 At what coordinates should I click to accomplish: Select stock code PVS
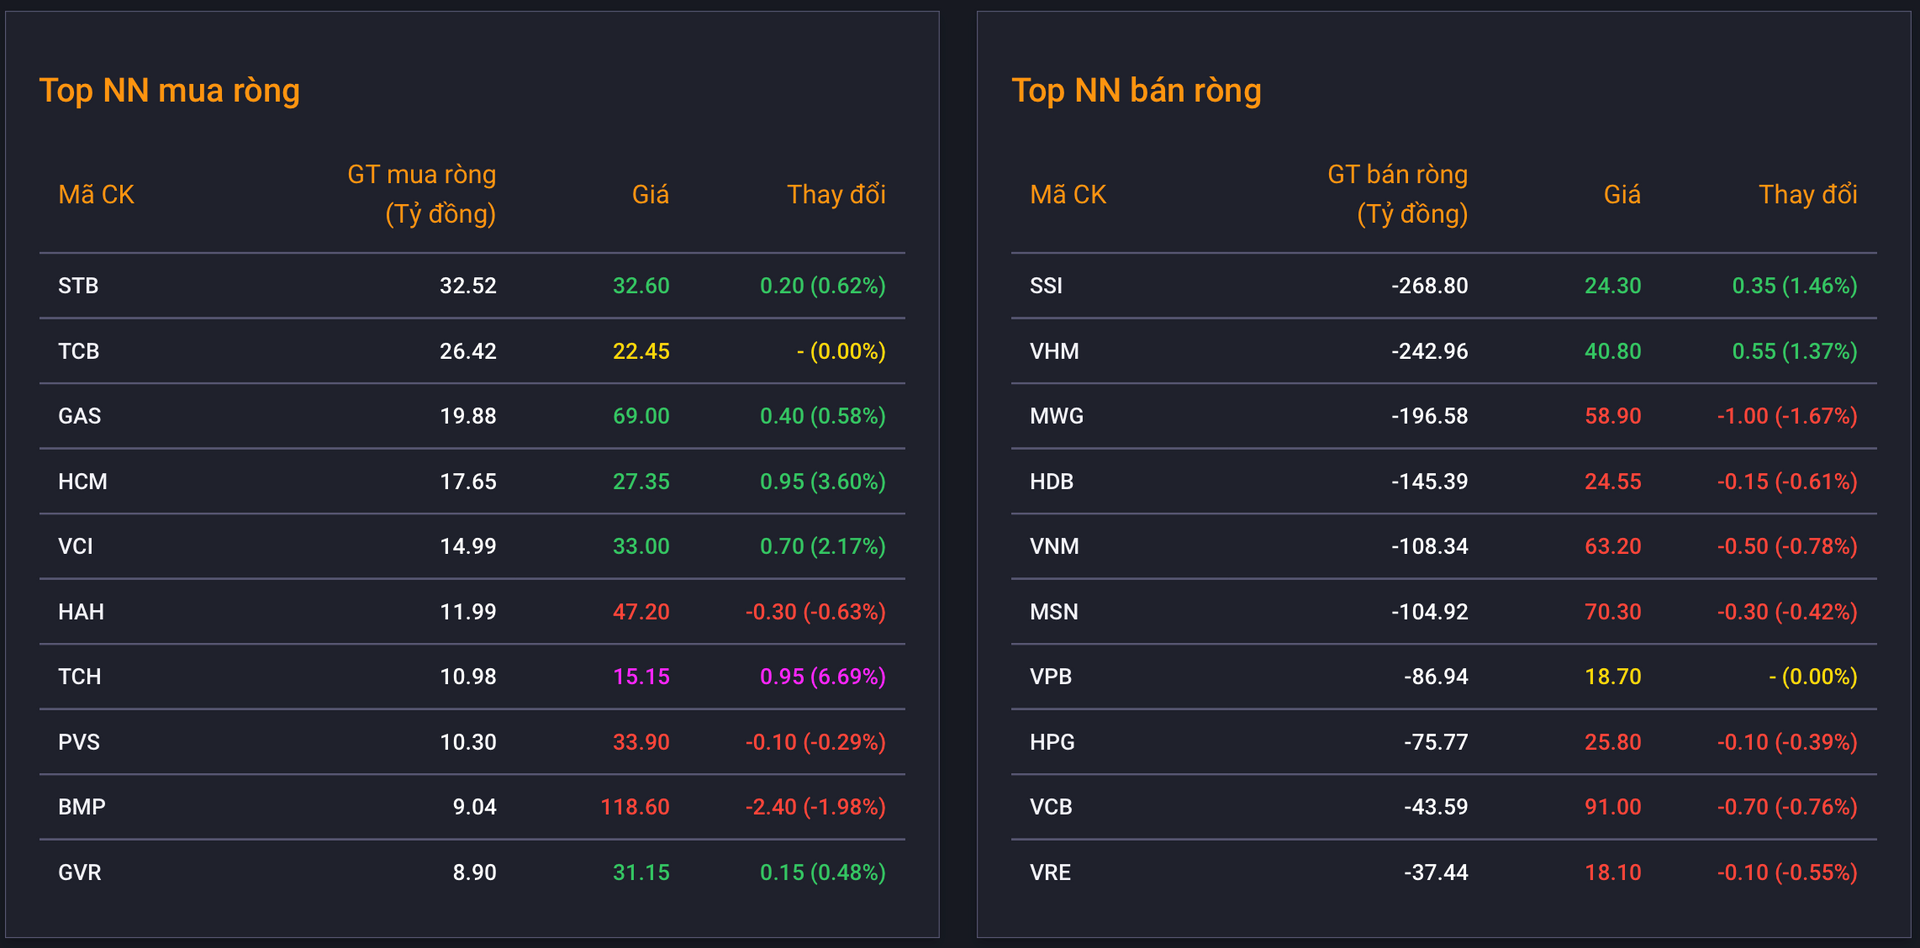tap(79, 742)
